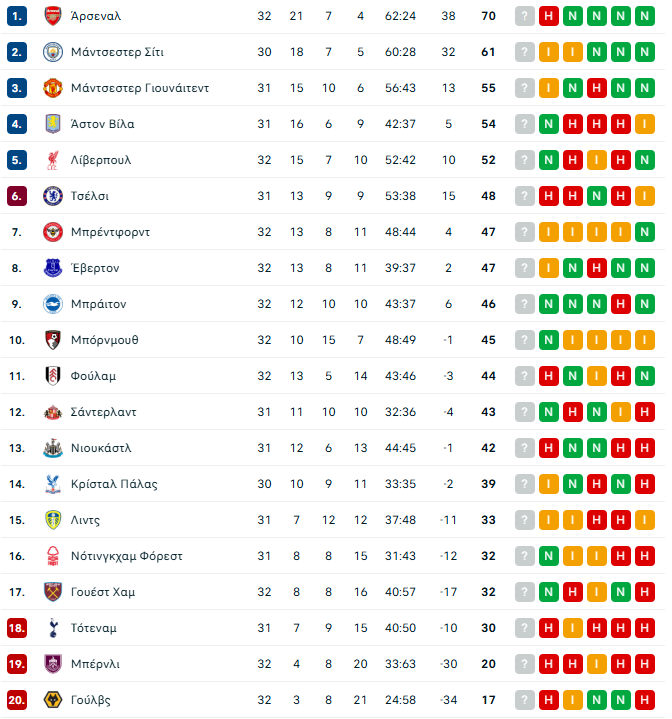
Task: Open the Μπρέντφορντ team link
Action: [110, 232]
